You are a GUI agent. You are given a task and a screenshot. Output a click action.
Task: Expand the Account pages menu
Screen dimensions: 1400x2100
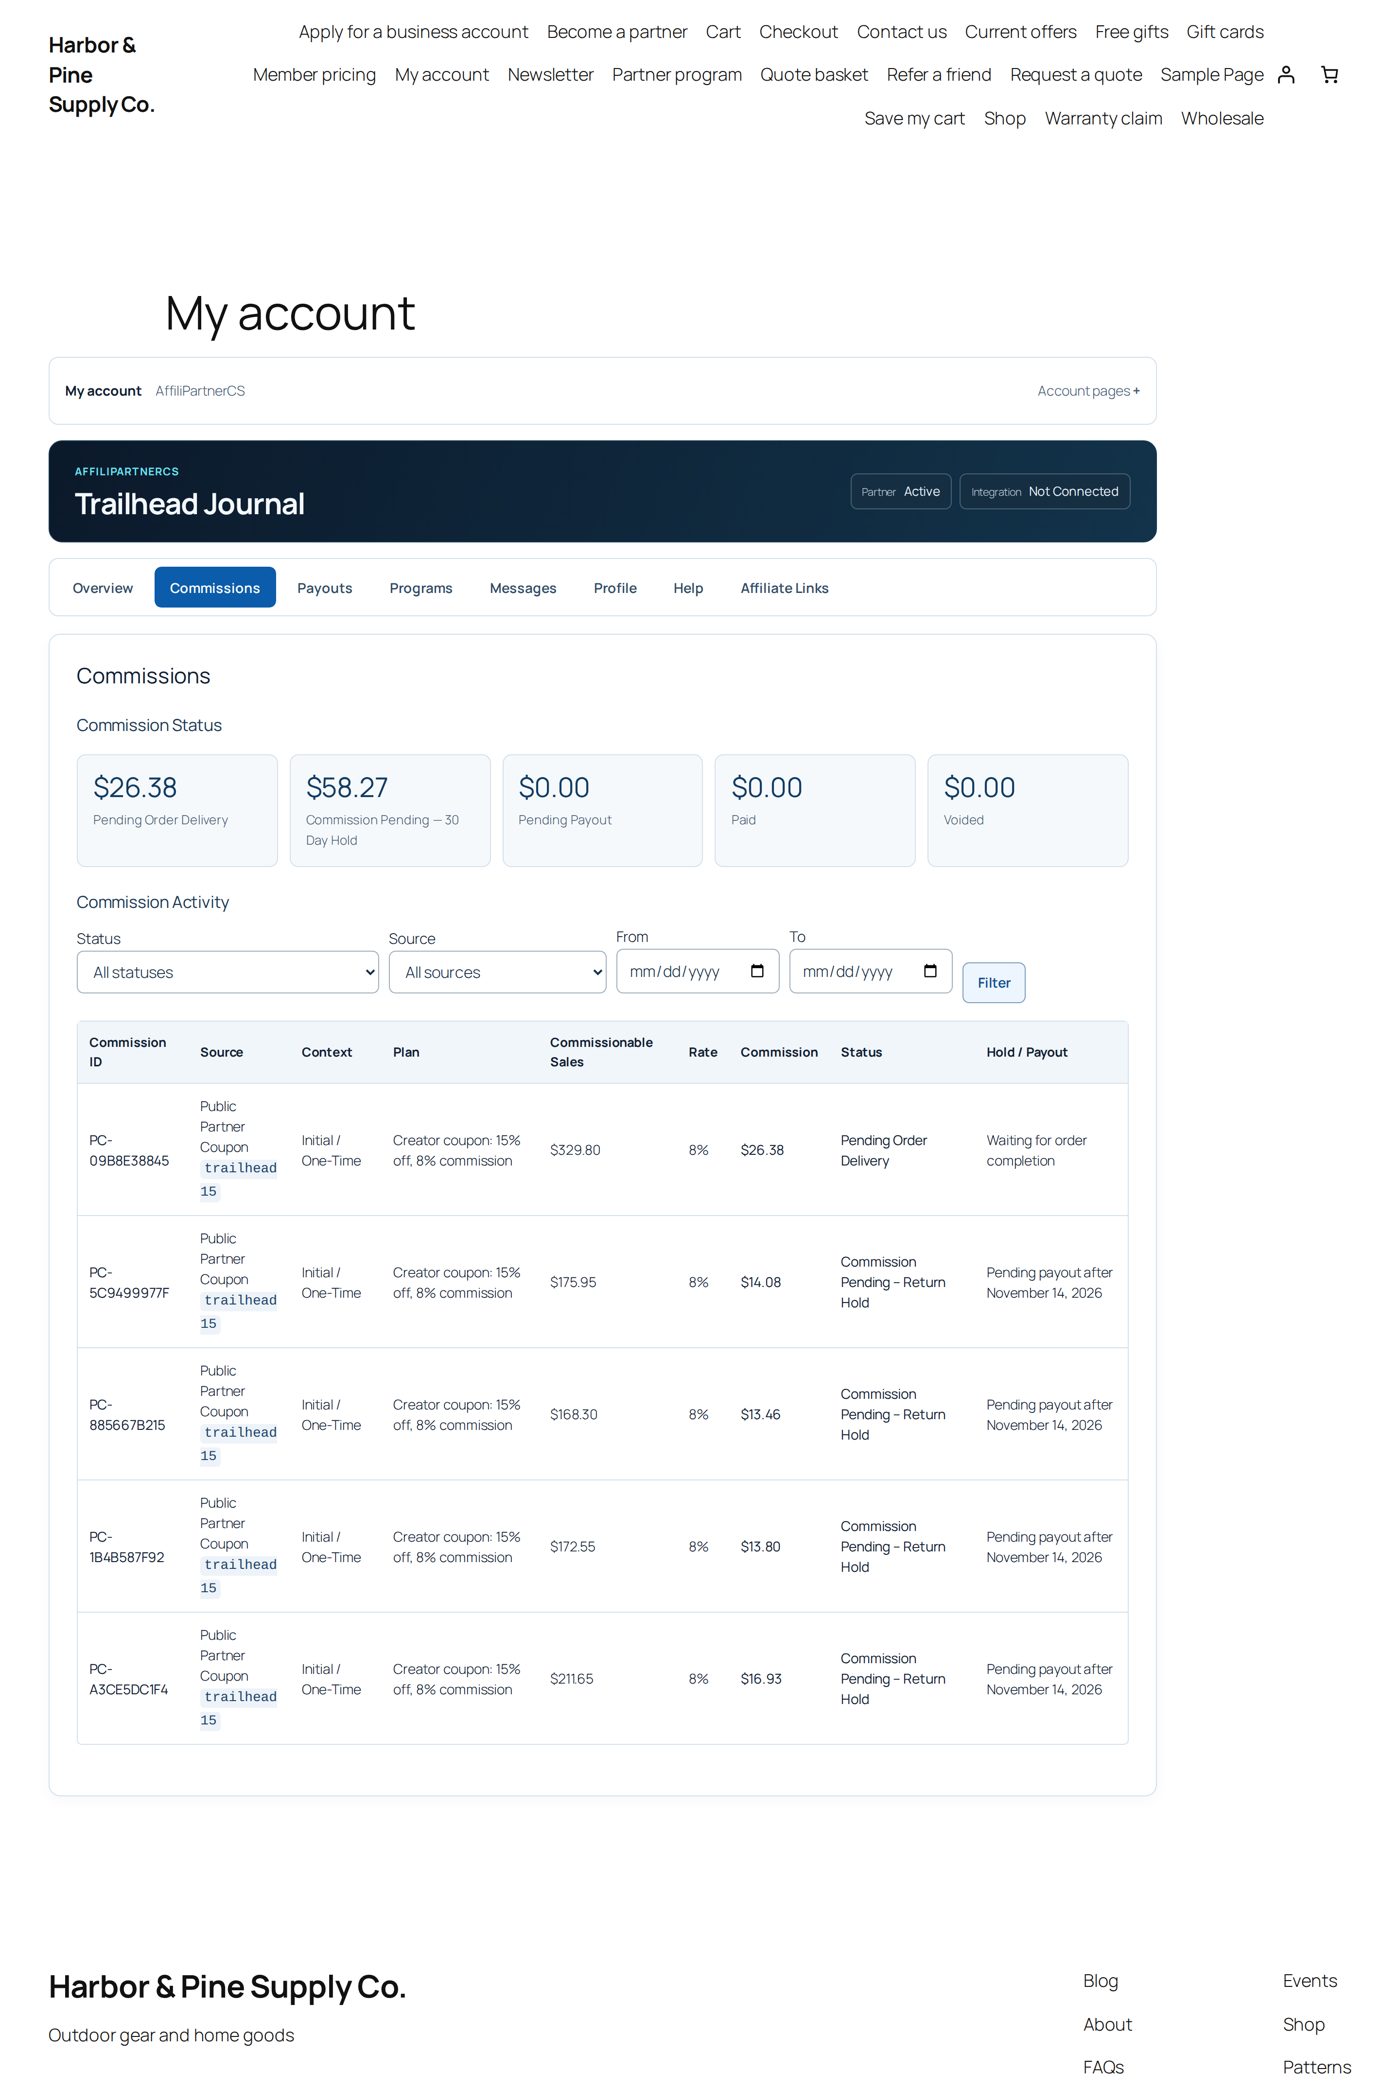[1088, 391]
